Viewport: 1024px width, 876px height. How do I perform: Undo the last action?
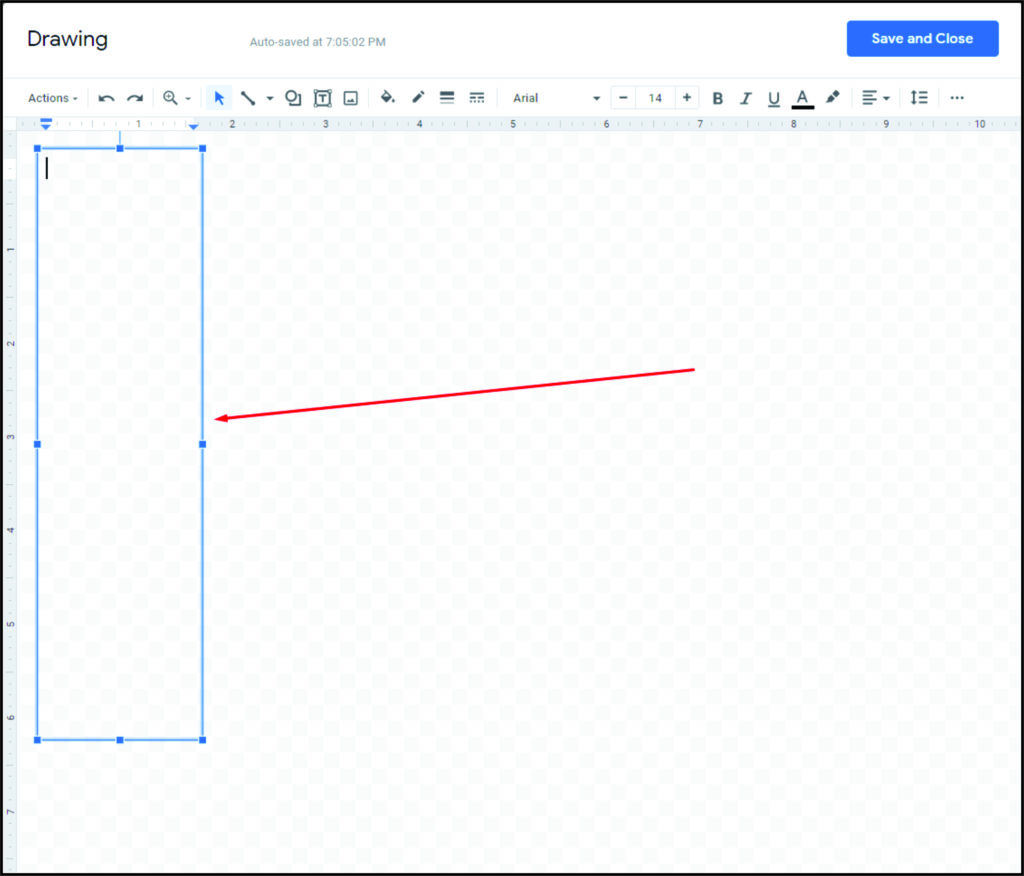point(106,97)
